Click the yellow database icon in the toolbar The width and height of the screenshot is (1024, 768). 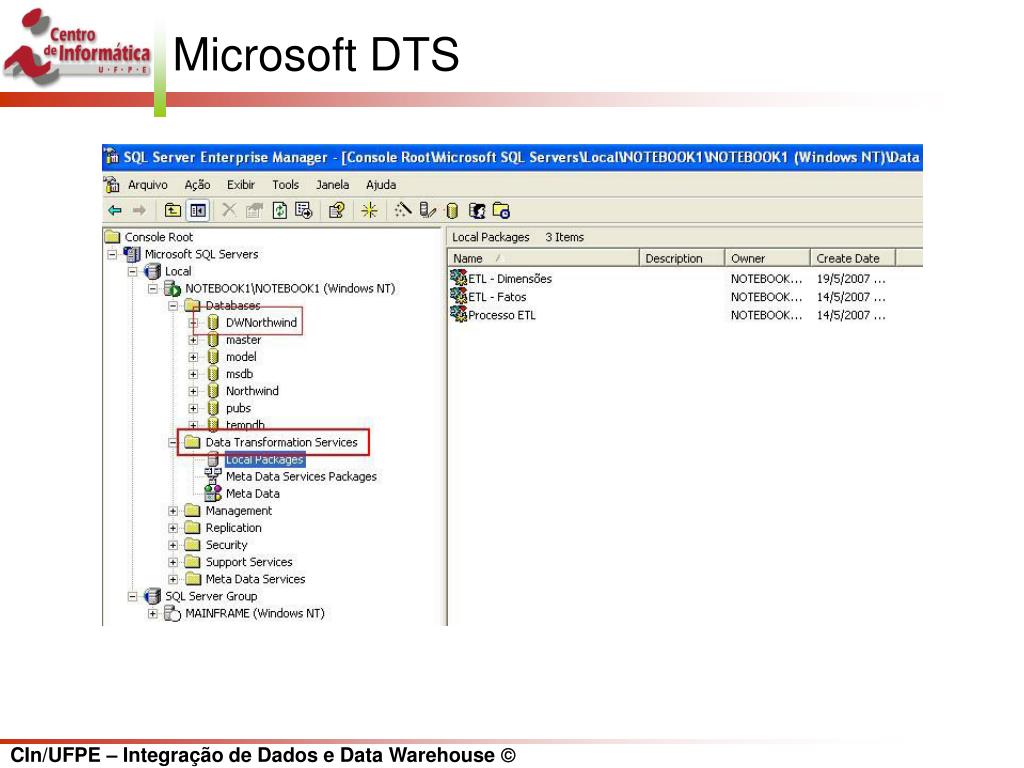point(451,210)
